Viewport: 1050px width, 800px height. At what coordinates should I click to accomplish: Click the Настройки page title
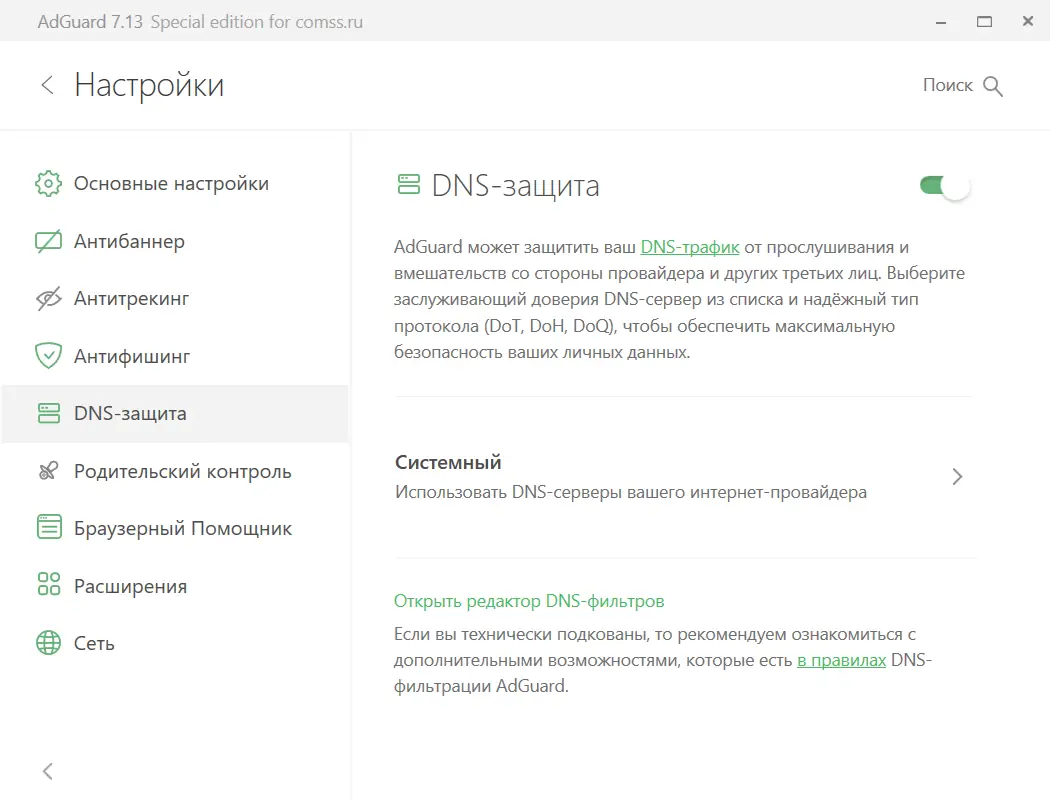149,85
